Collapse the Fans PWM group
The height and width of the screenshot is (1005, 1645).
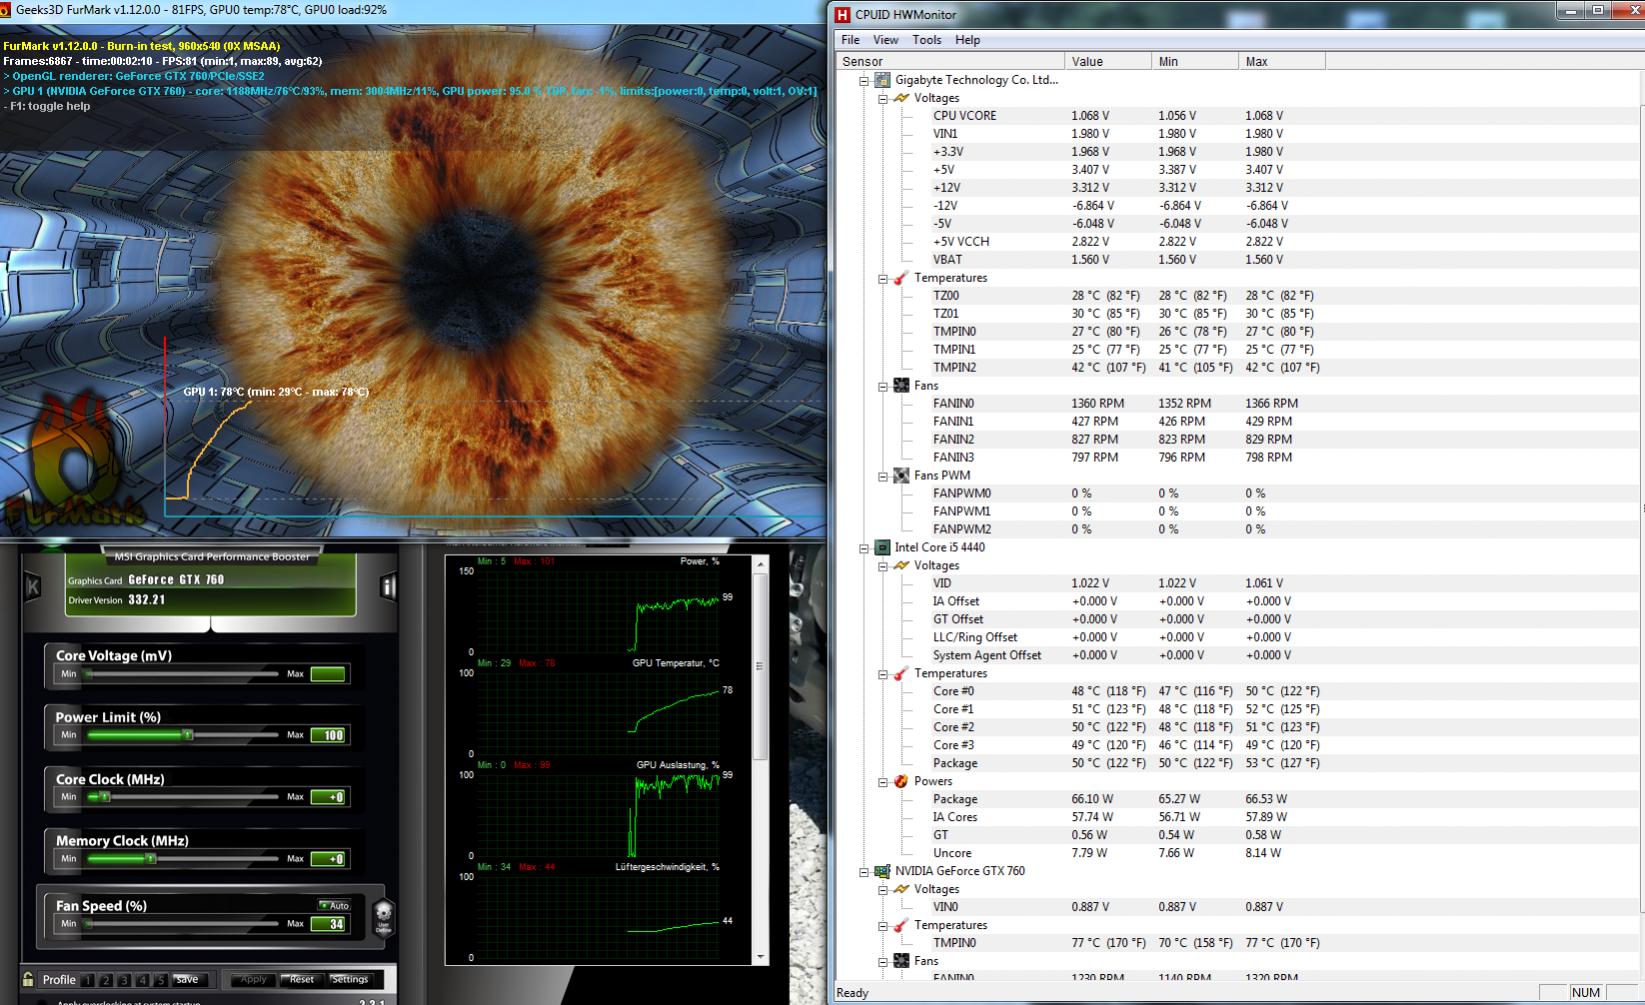click(883, 477)
